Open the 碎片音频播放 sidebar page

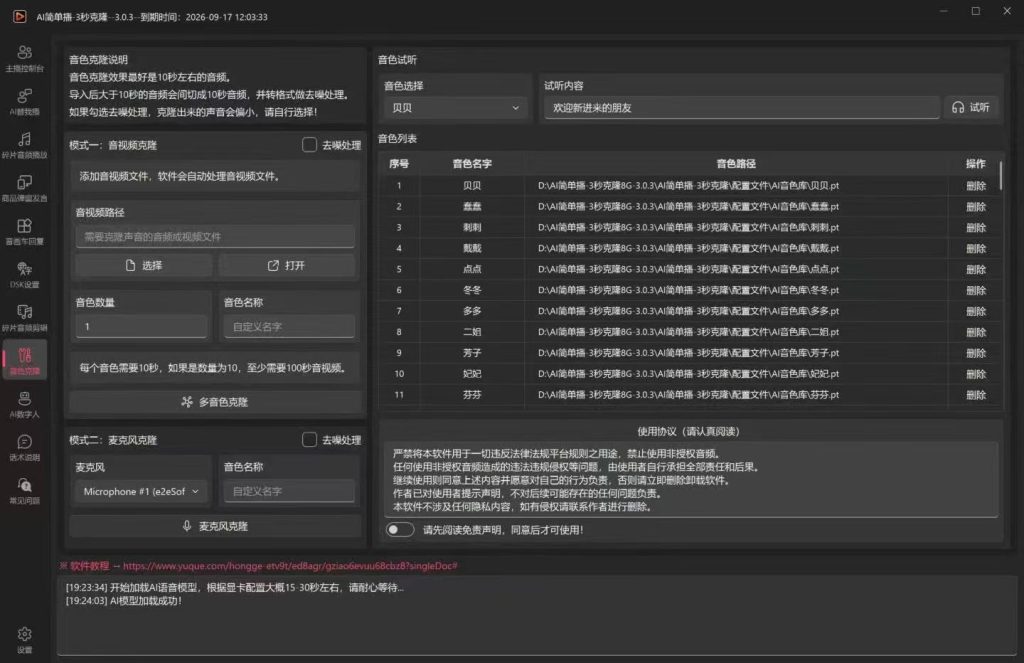(x=25, y=145)
